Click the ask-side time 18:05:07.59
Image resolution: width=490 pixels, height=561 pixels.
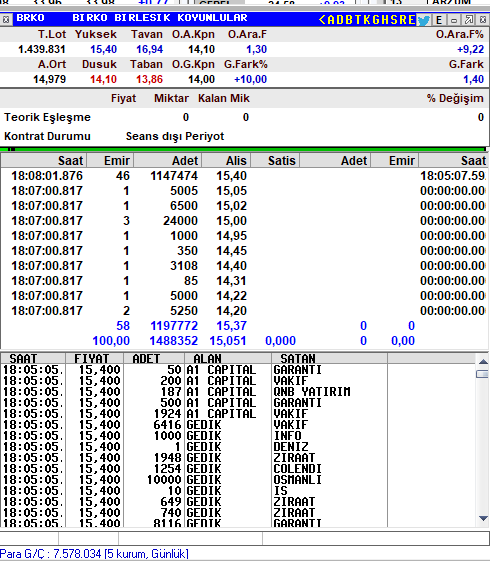pyautogui.click(x=452, y=176)
